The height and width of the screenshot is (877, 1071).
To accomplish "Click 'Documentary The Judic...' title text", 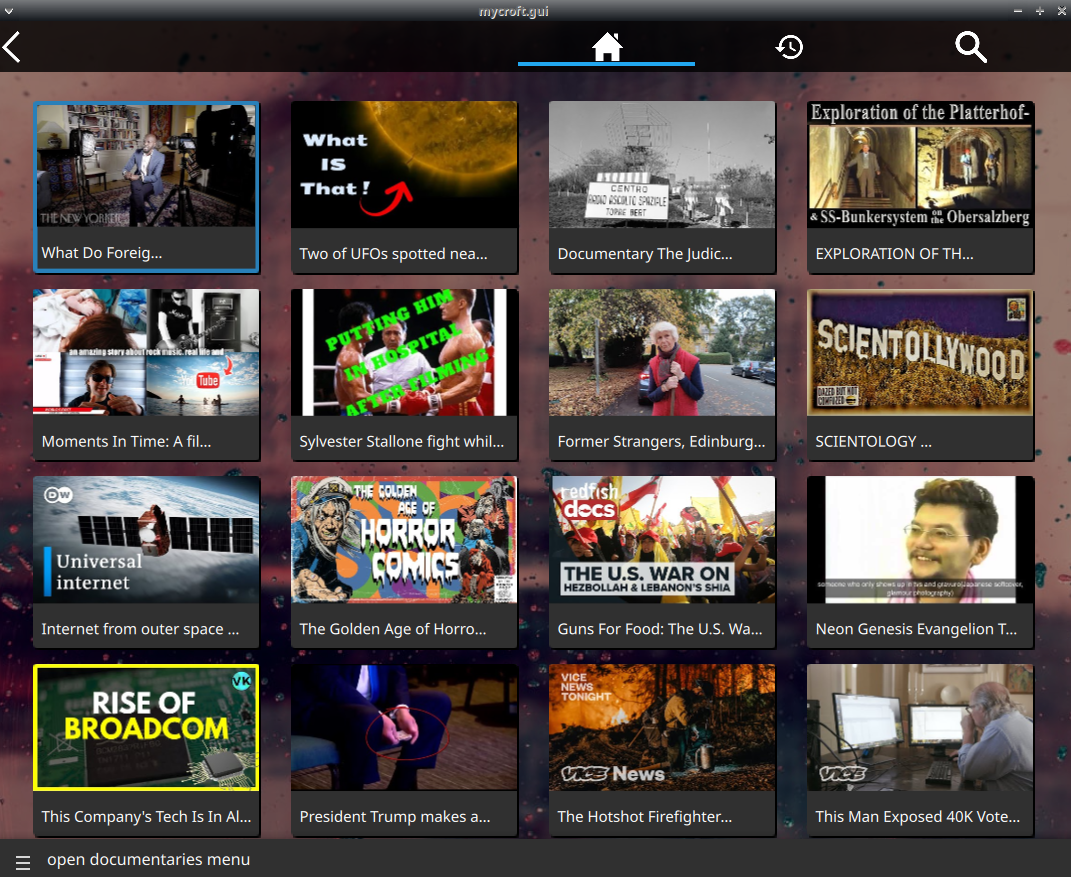I will 645,254.
